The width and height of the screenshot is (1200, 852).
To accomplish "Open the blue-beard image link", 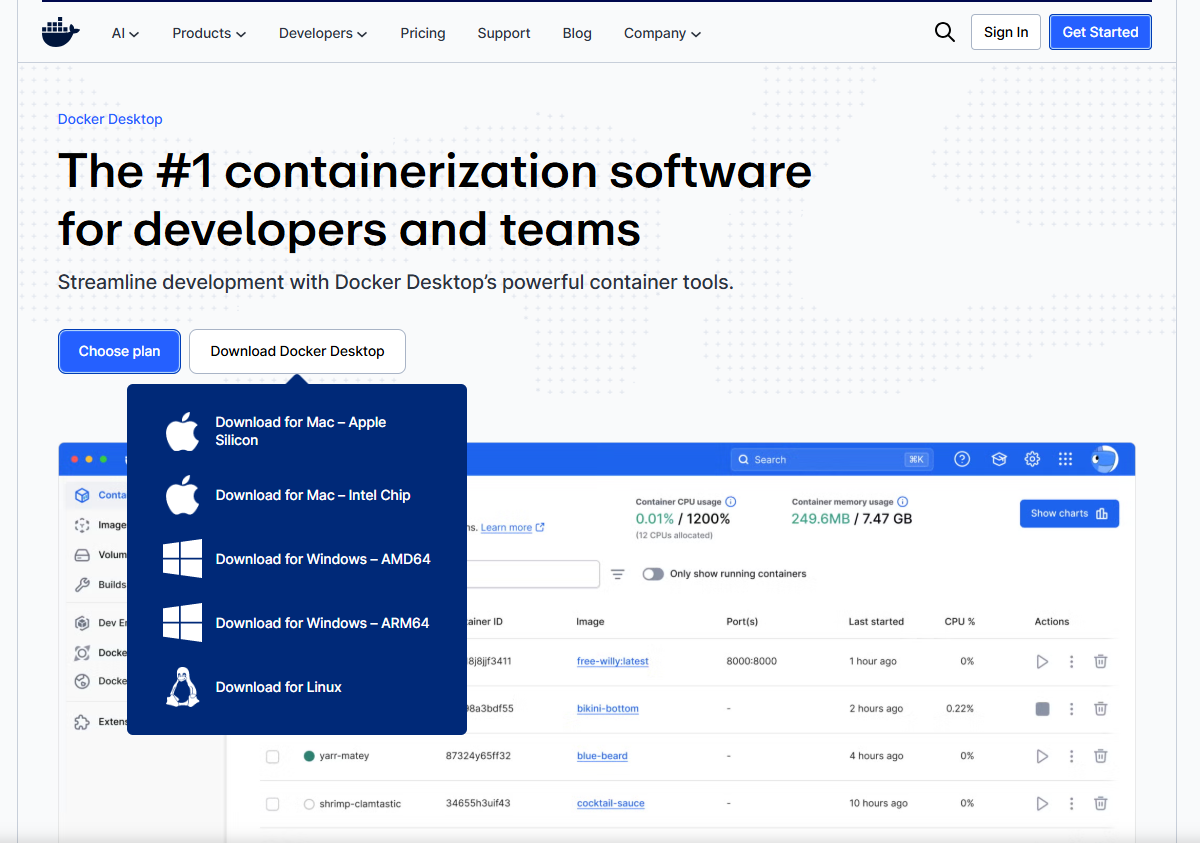I will pos(602,756).
